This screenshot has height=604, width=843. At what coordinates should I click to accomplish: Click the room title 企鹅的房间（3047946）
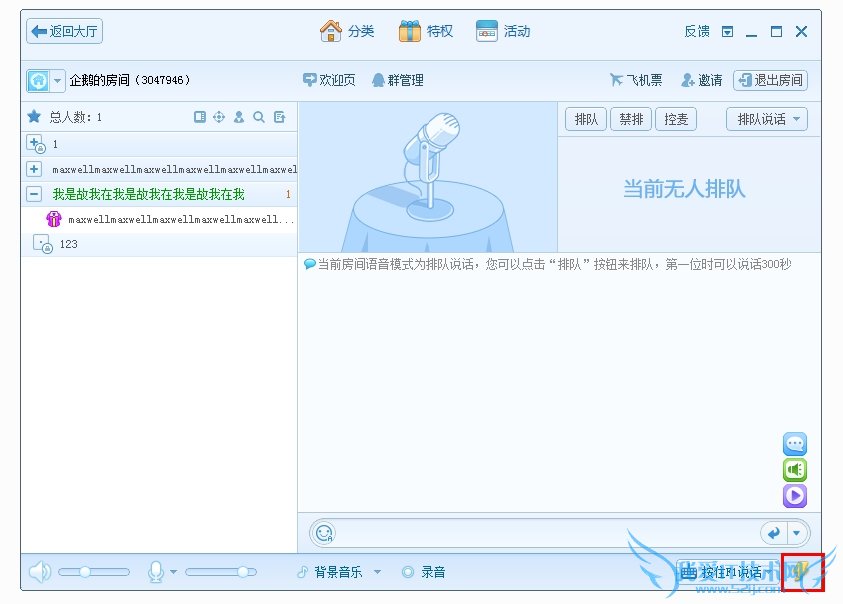[x=130, y=80]
